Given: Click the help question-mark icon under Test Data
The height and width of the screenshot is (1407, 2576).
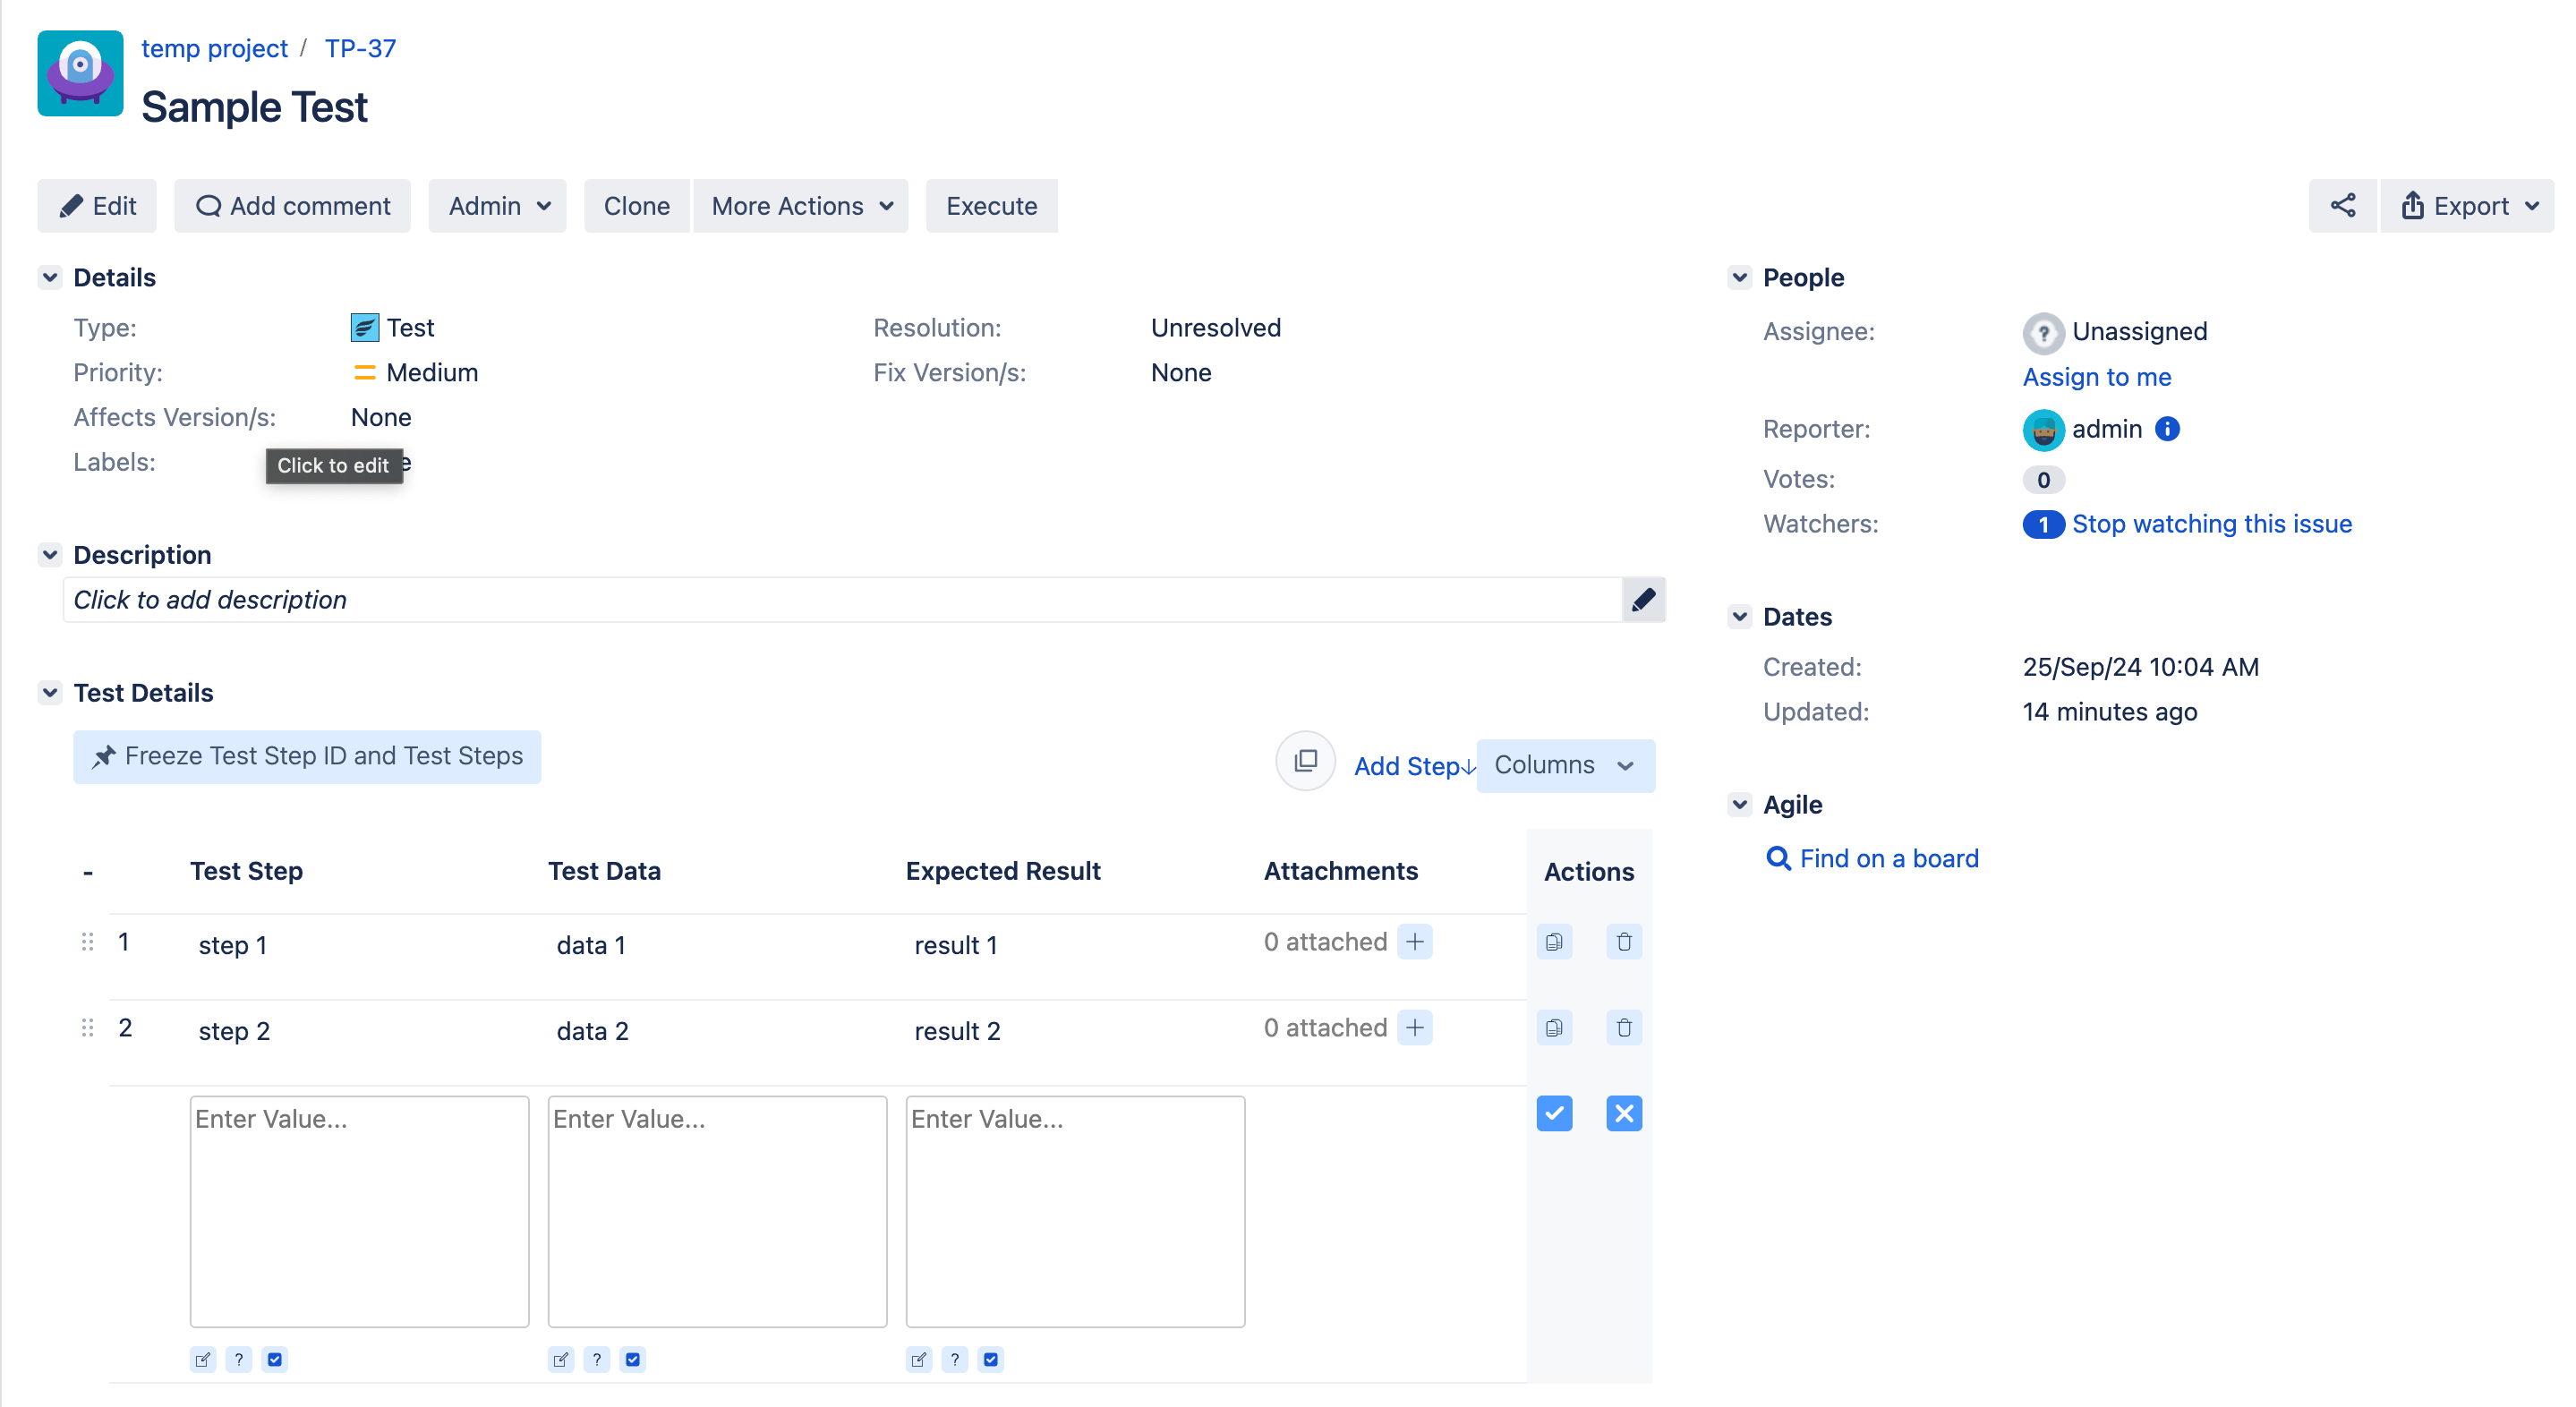Looking at the screenshot, I should tap(597, 1359).
